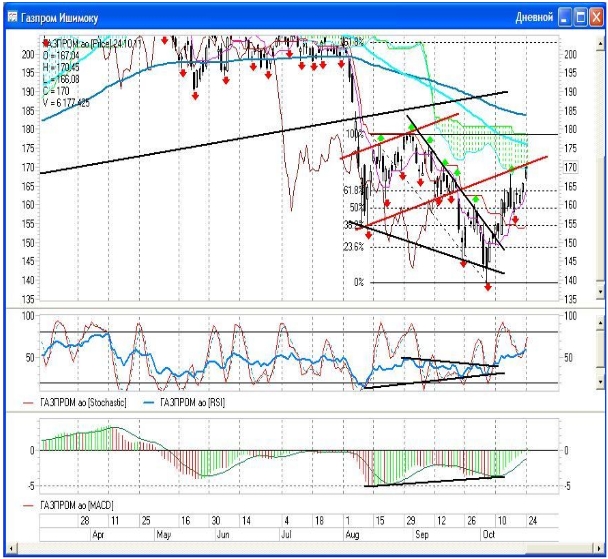The width and height of the screenshot is (608, 559).
Task: Click the 'O = 167,04' open value
Action: [61, 55]
